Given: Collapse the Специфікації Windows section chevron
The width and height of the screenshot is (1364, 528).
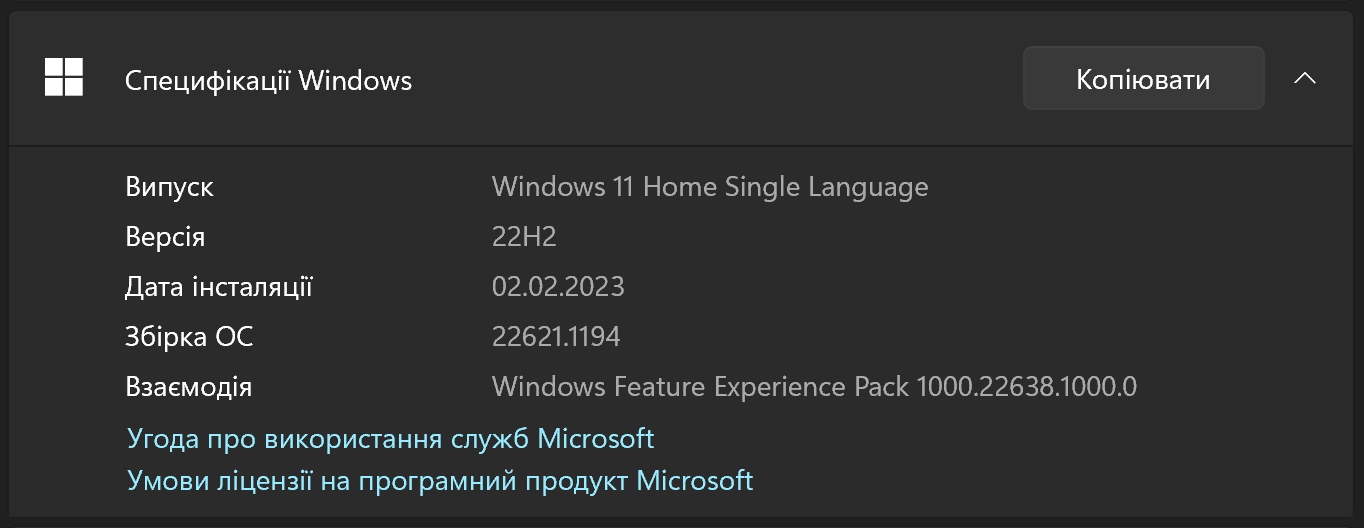Looking at the screenshot, I should (x=1304, y=79).
